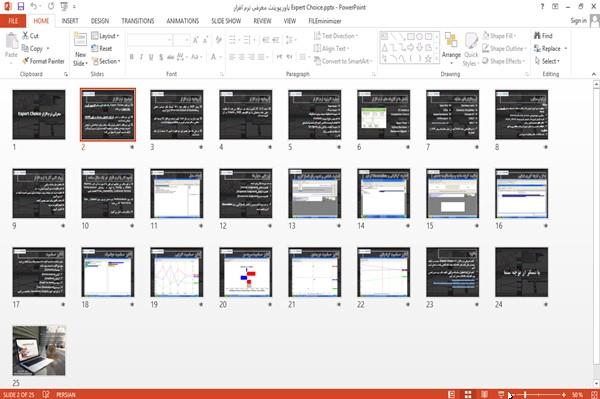Toggle Underline formatting button

(x=151, y=57)
